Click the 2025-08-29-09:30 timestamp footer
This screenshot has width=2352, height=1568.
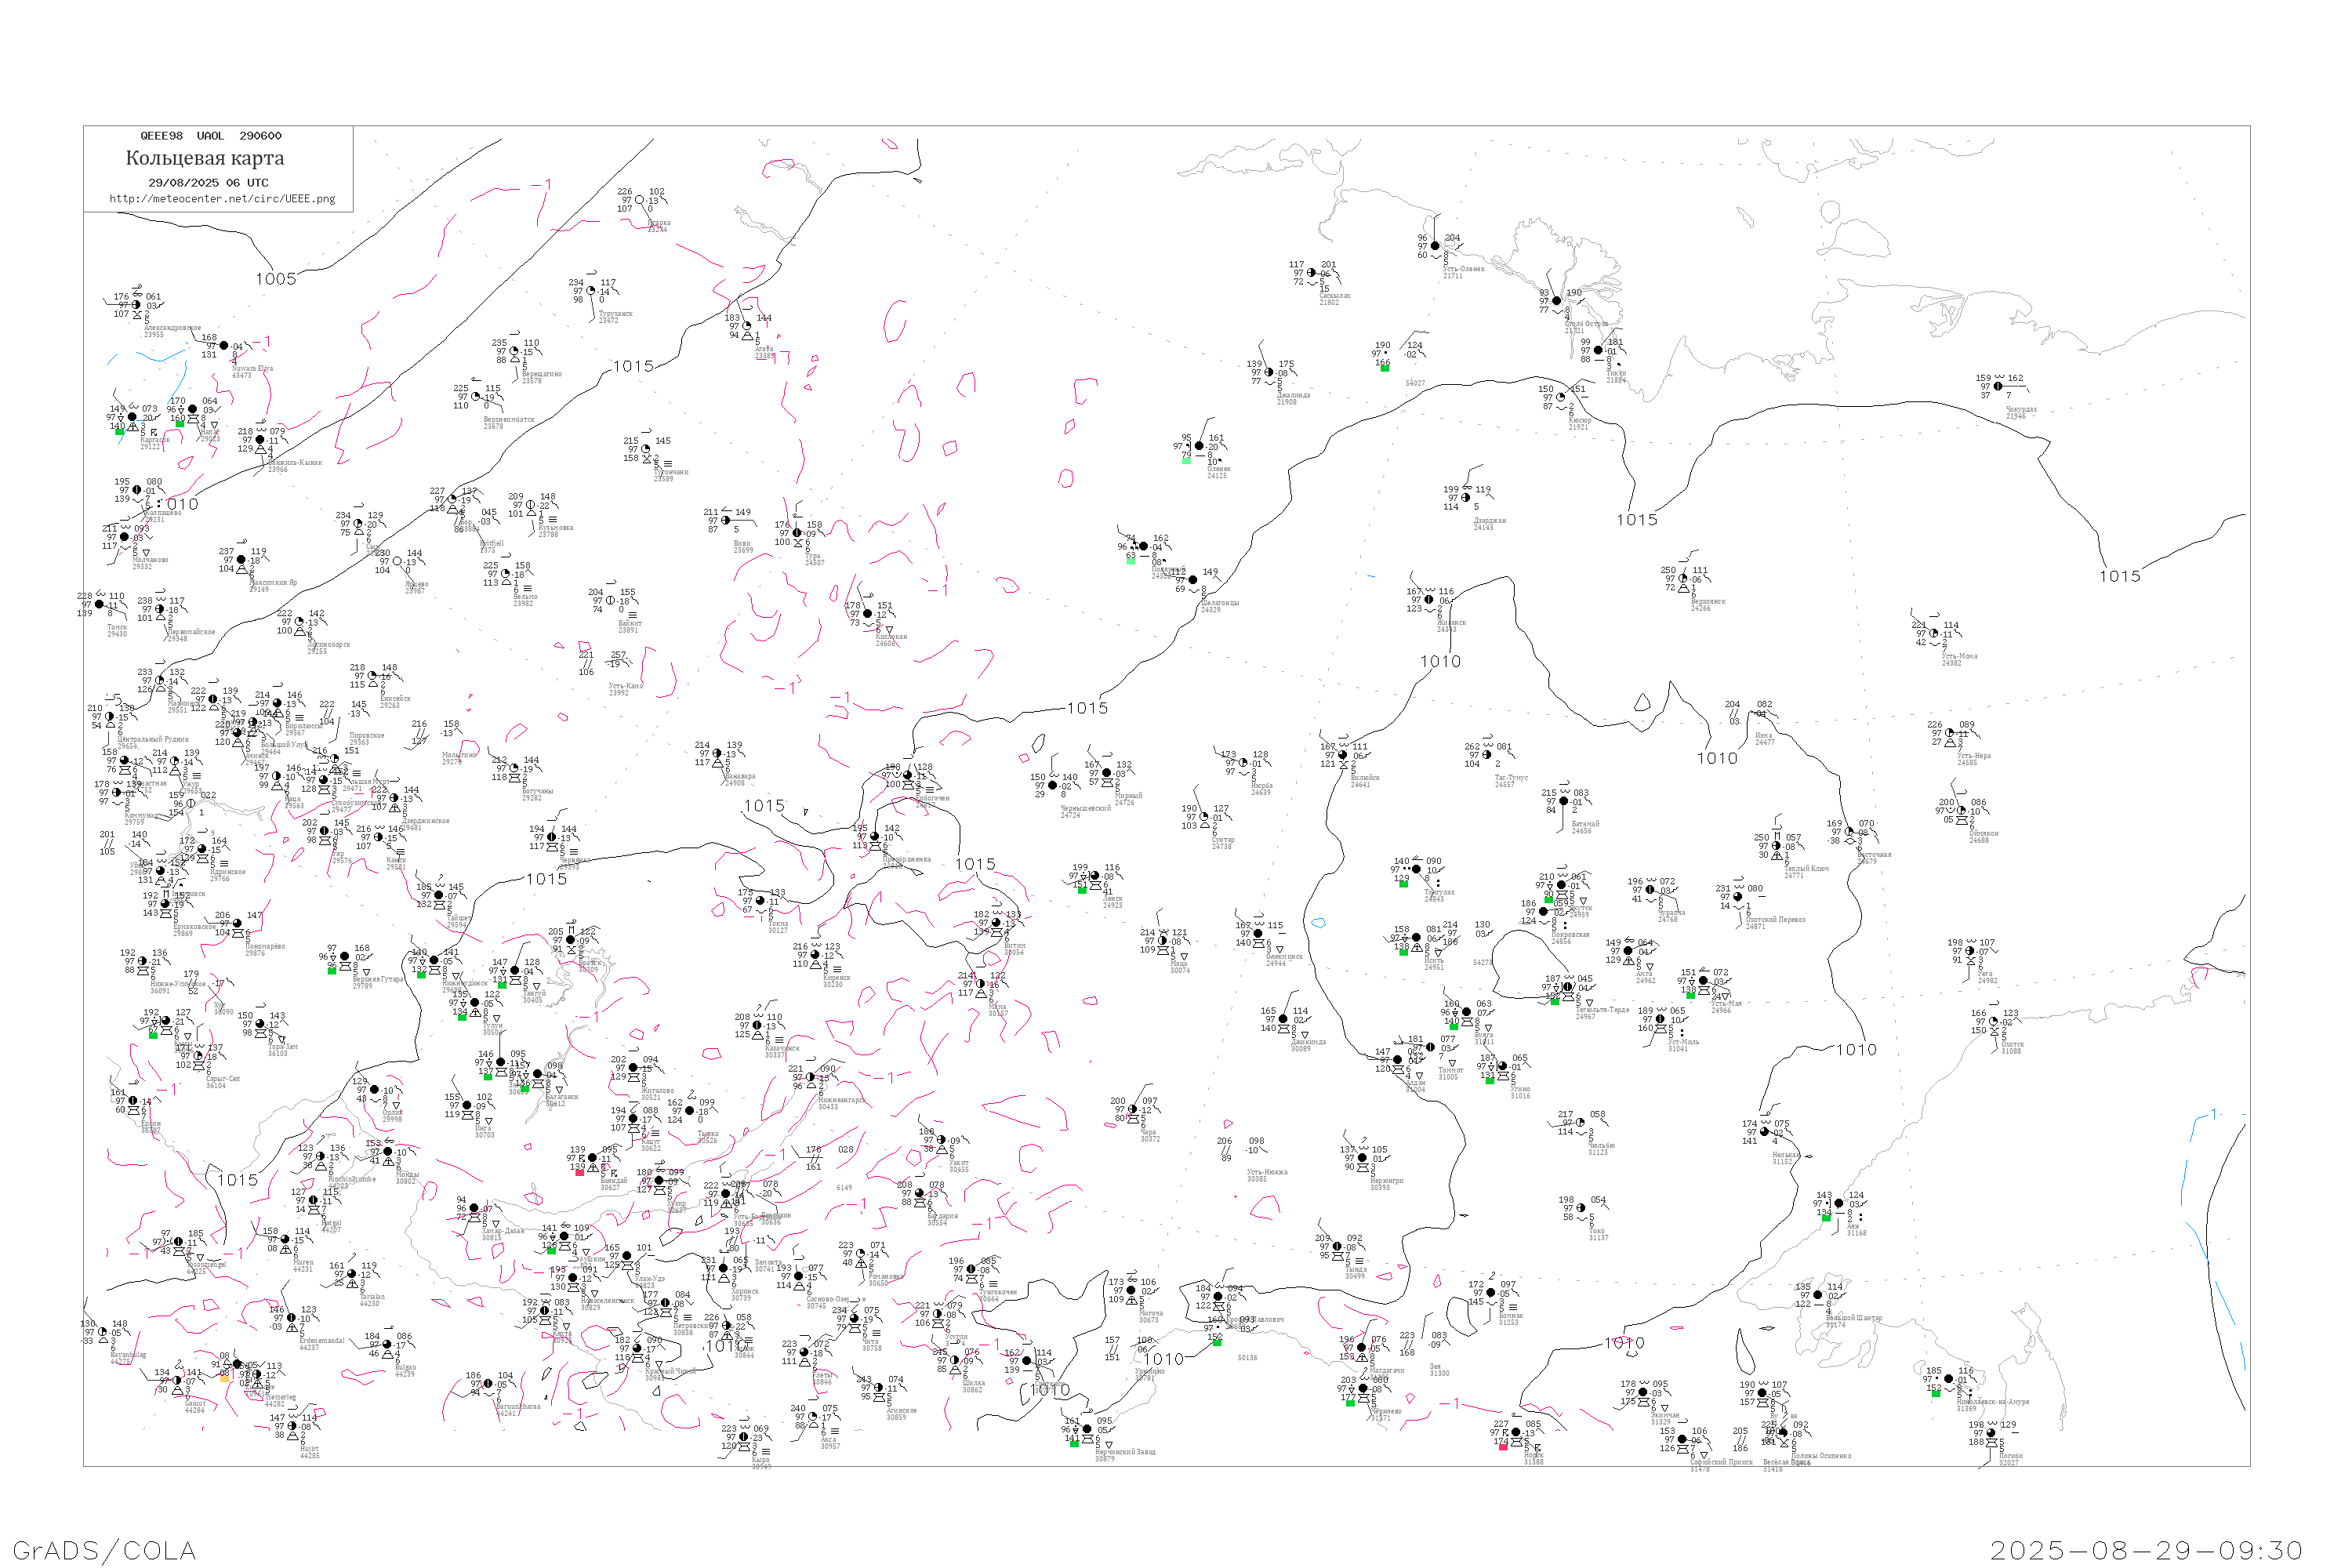2147,1550
